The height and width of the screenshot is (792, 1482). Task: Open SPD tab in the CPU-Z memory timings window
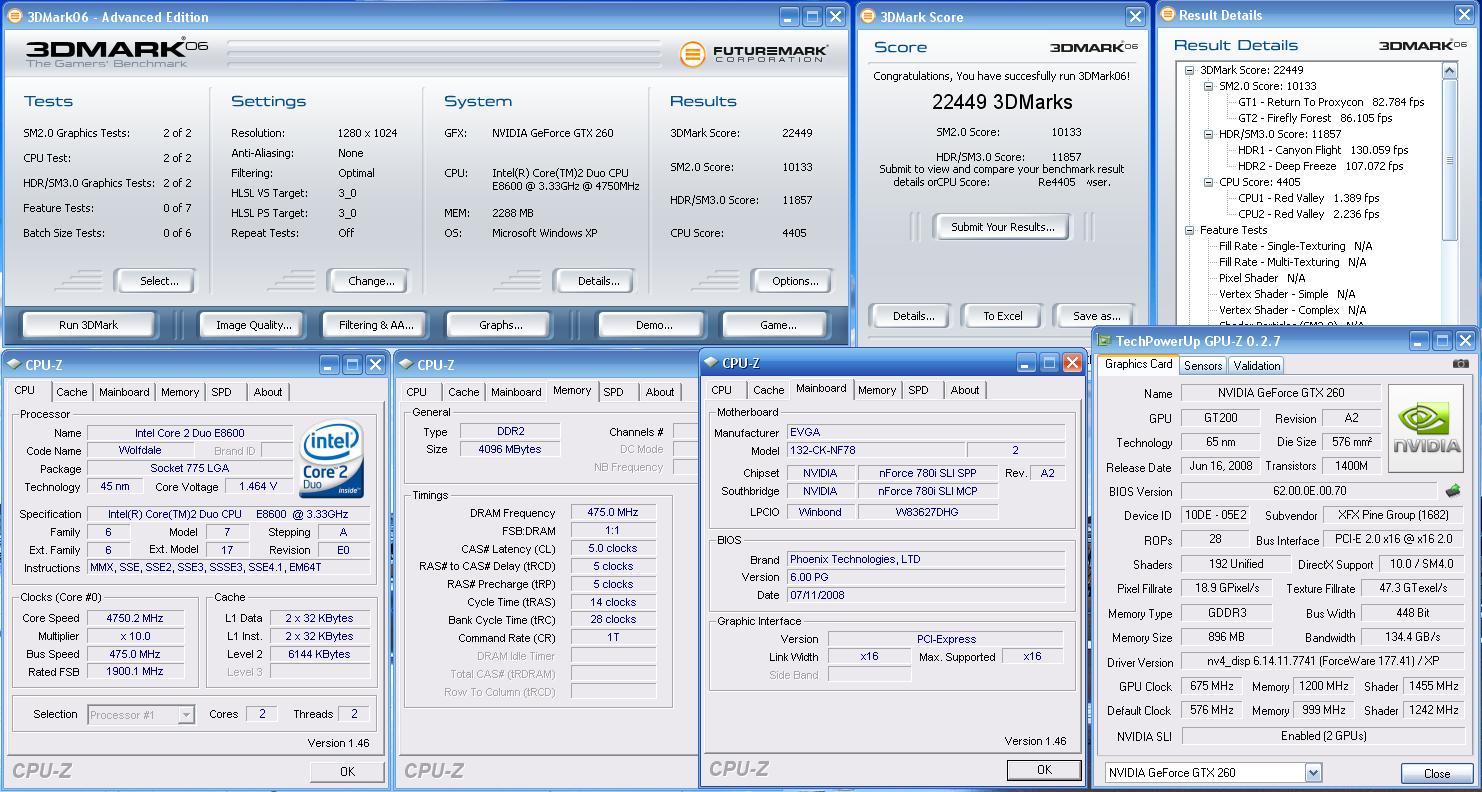click(614, 392)
